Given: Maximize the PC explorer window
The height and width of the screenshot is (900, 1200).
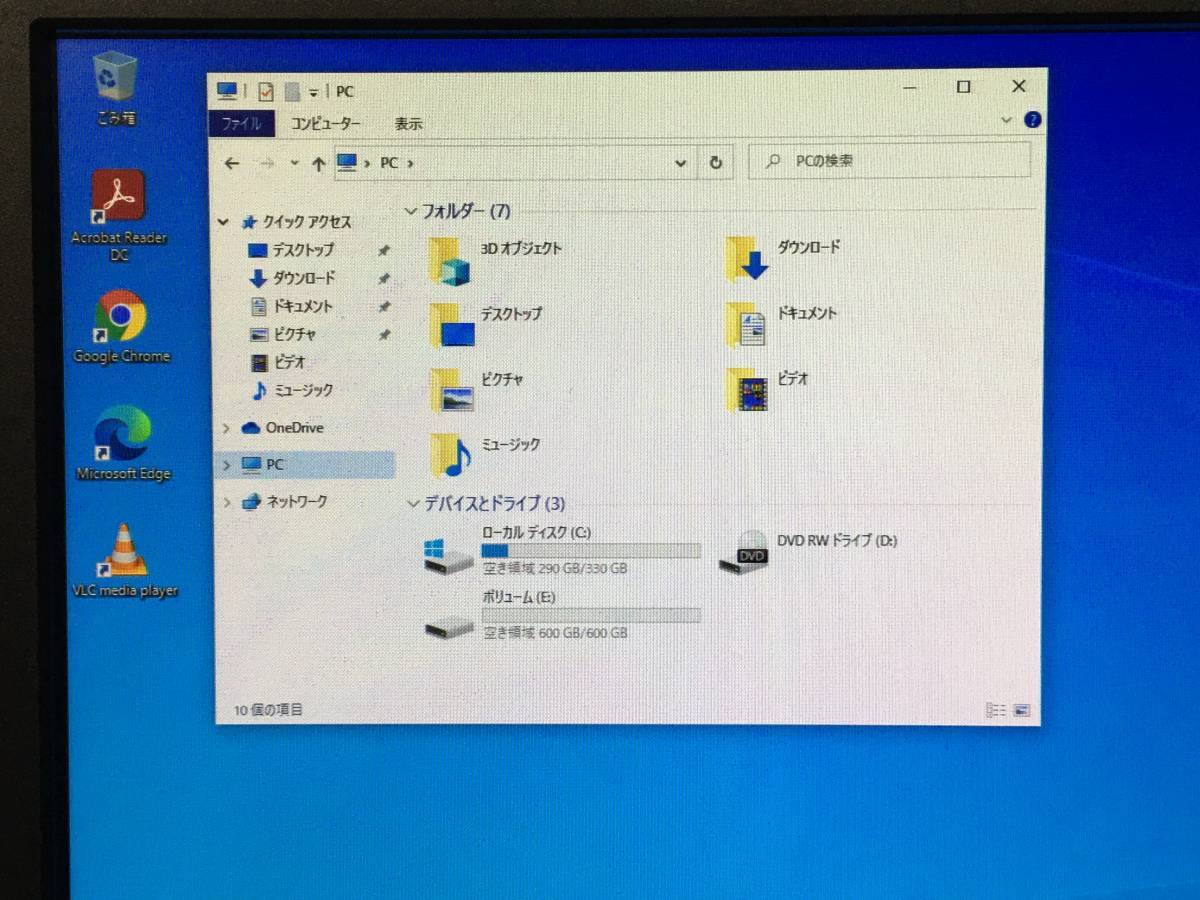Looking at the screenshot, I should pos(963,88).
